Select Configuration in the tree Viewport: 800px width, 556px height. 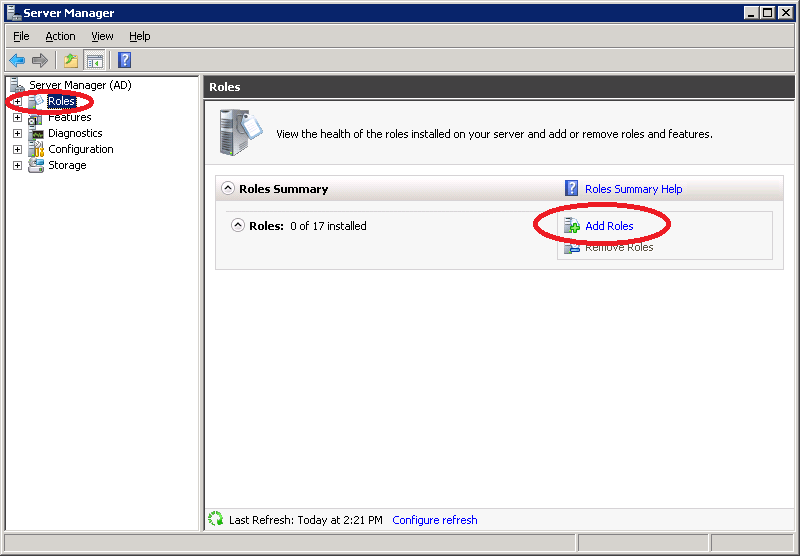[x=81, y=149]
